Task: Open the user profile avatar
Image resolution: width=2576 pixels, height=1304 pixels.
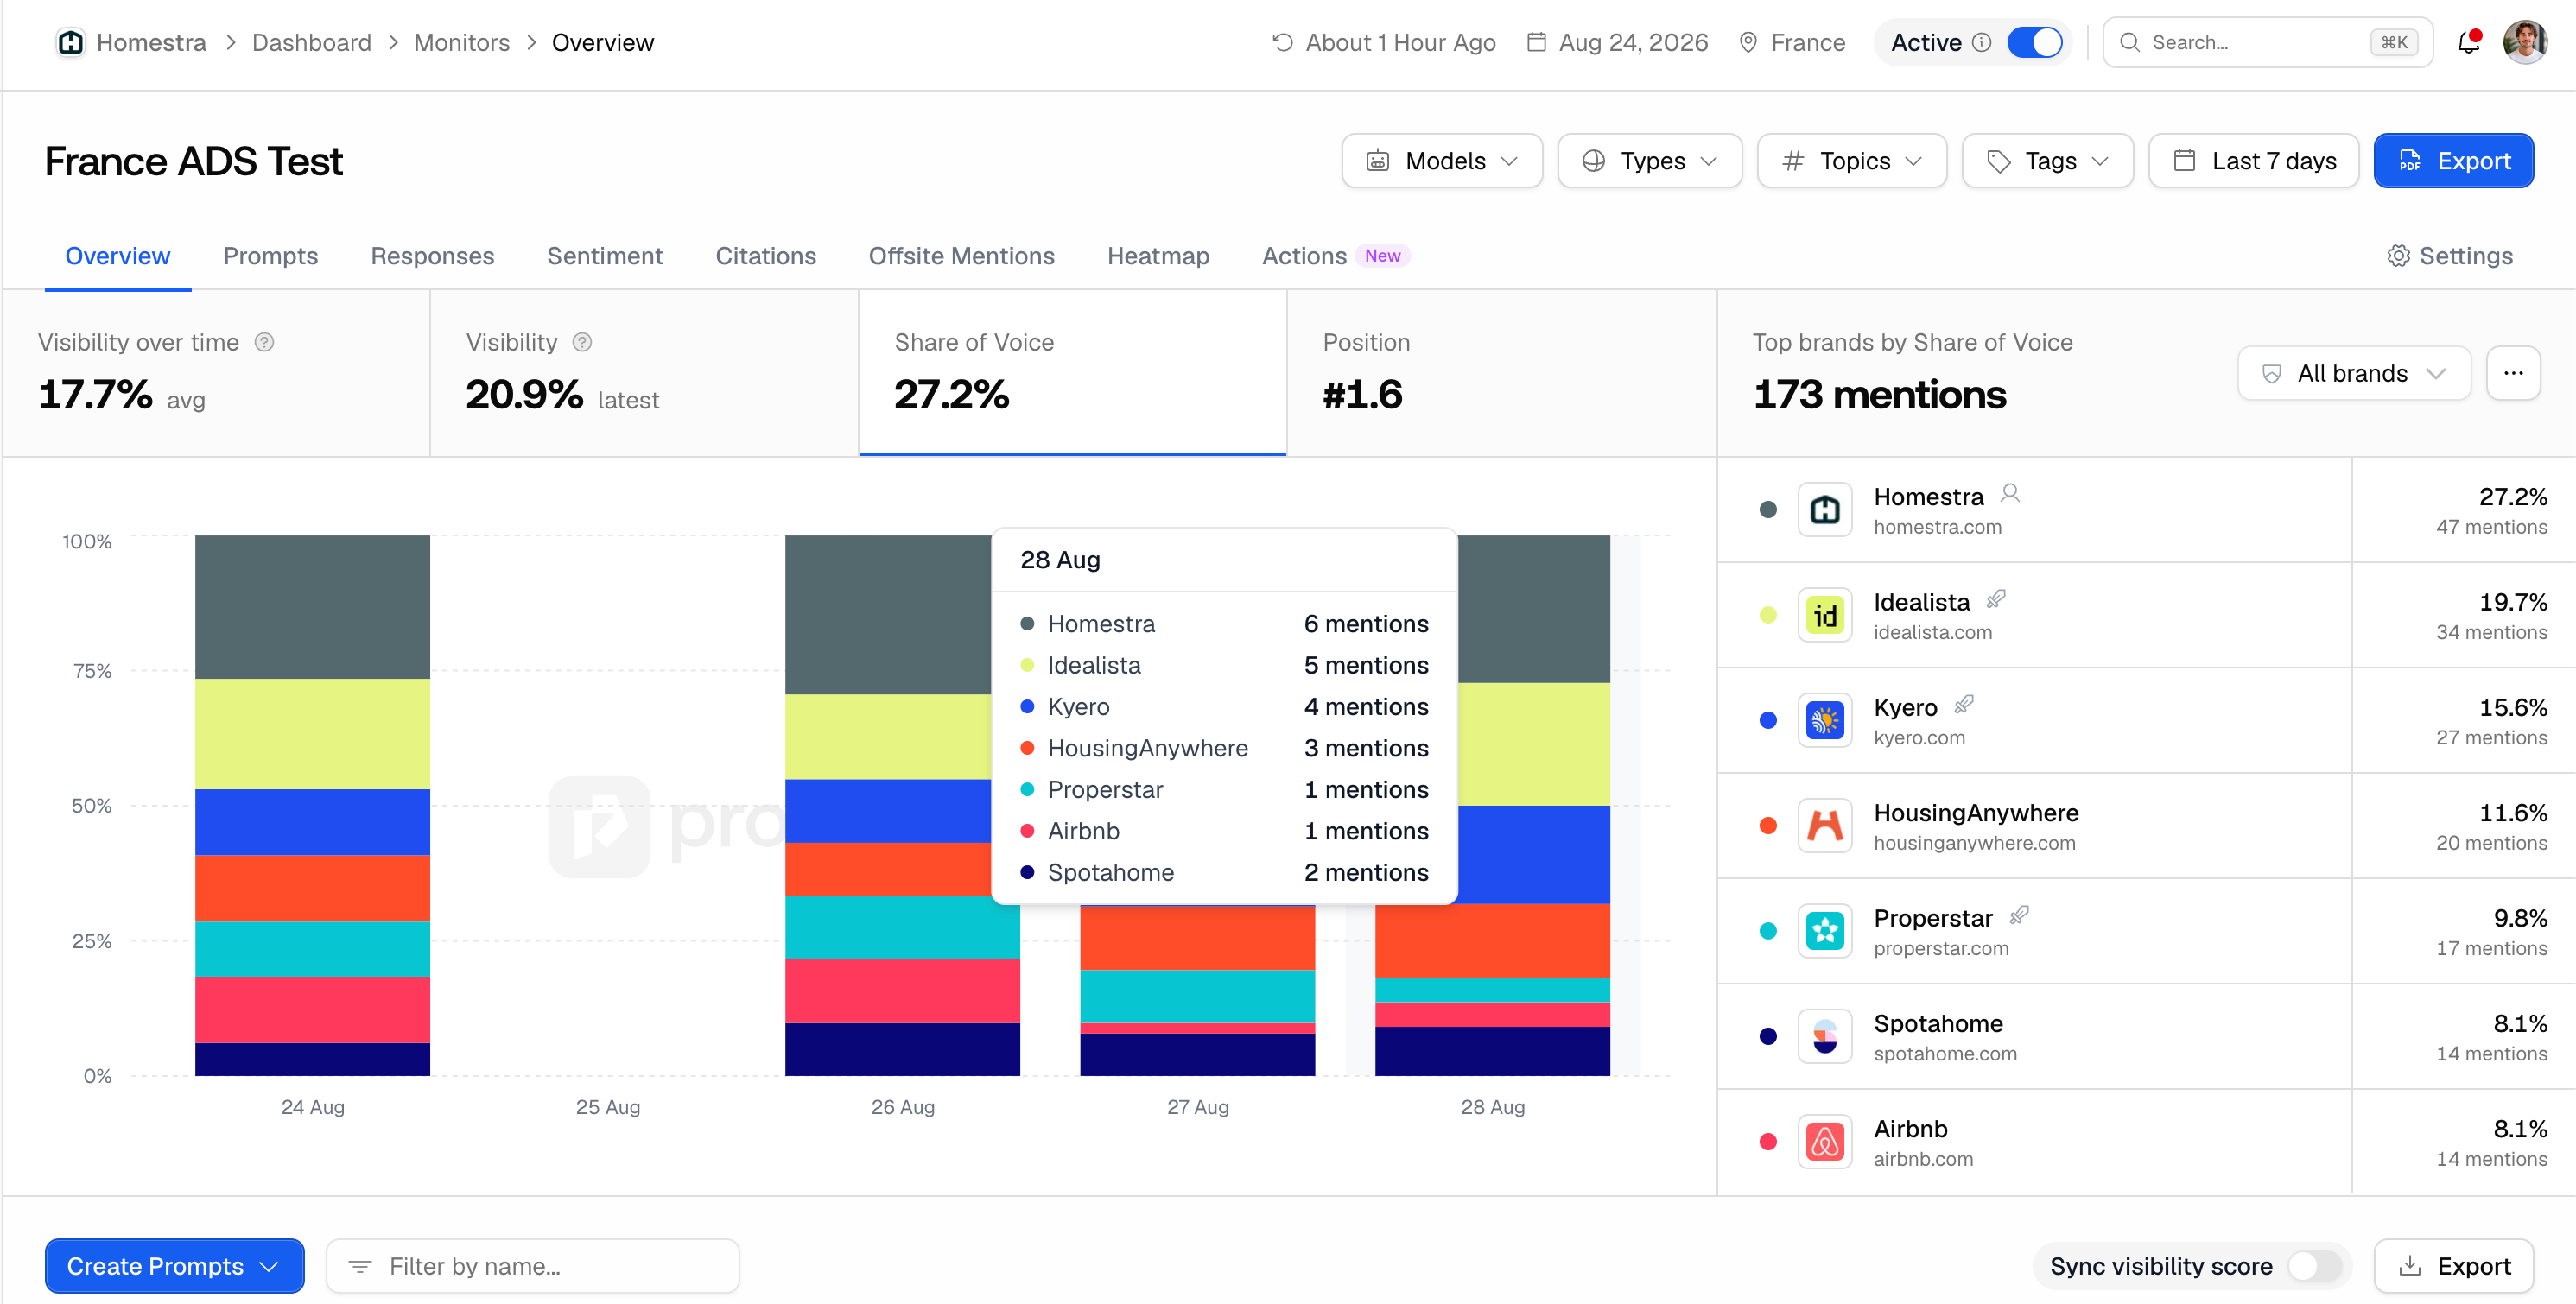Action: (2525, 42)
